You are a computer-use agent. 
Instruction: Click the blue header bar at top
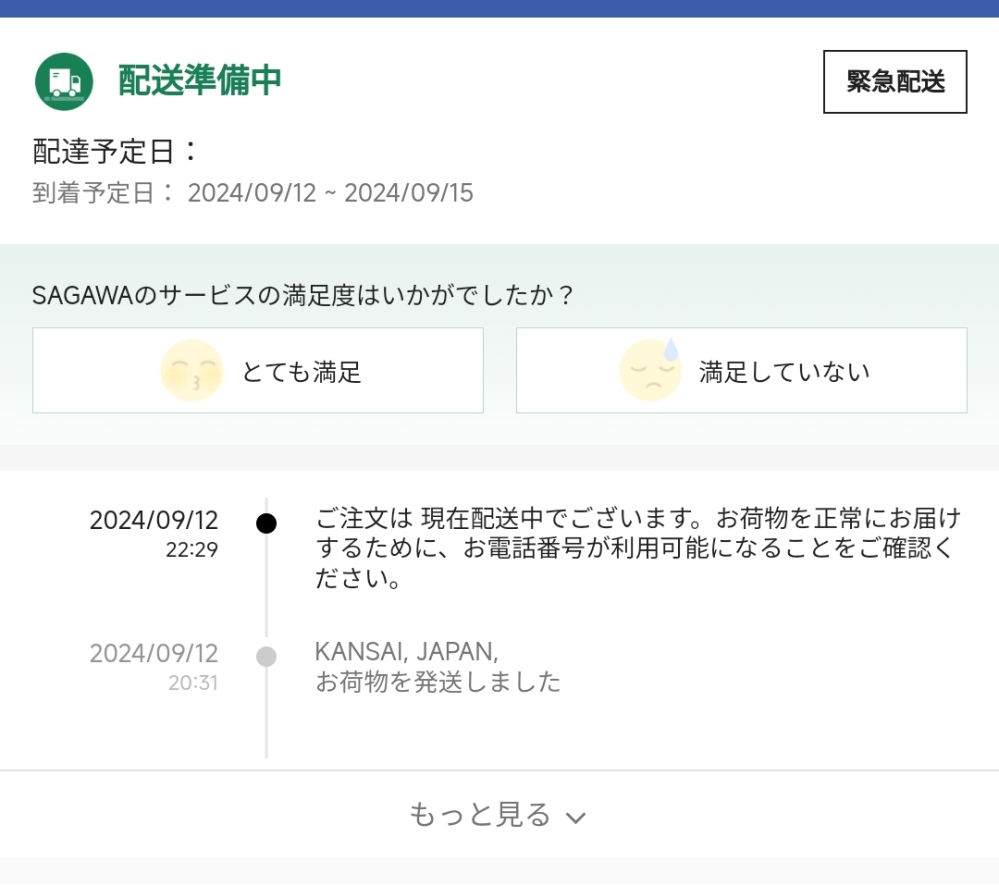point(500,8)
